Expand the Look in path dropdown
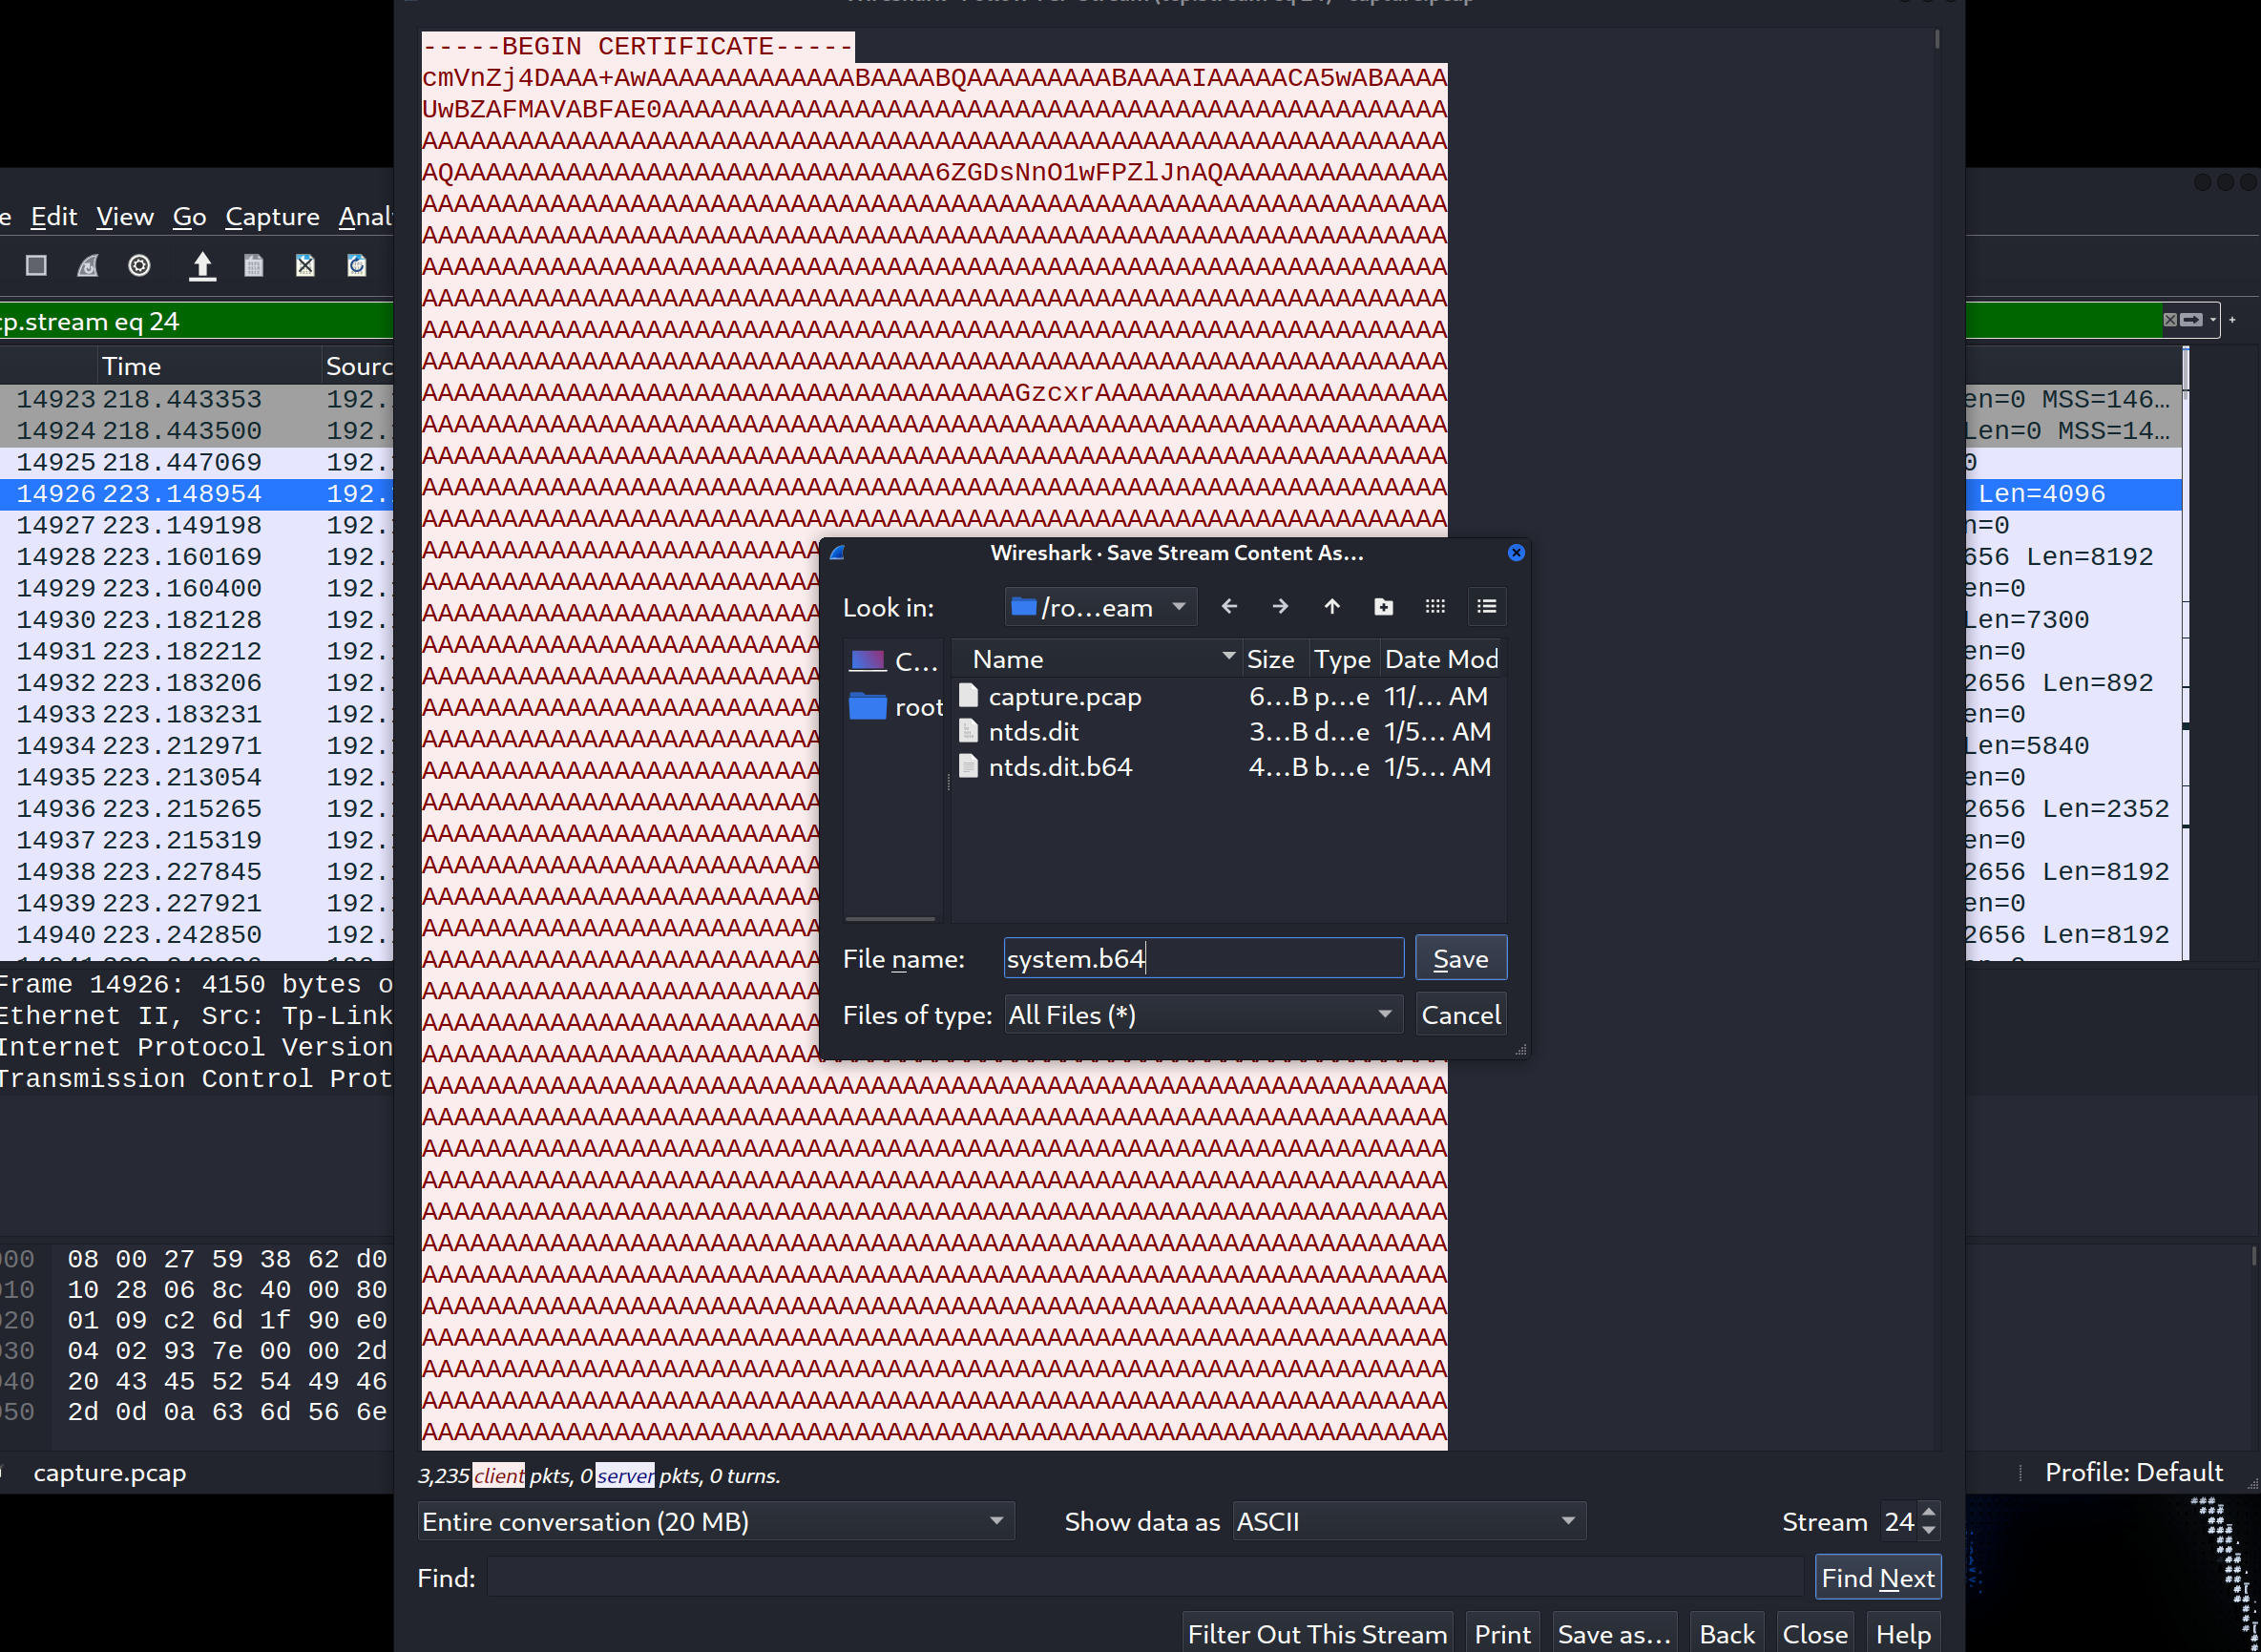 1179,607
